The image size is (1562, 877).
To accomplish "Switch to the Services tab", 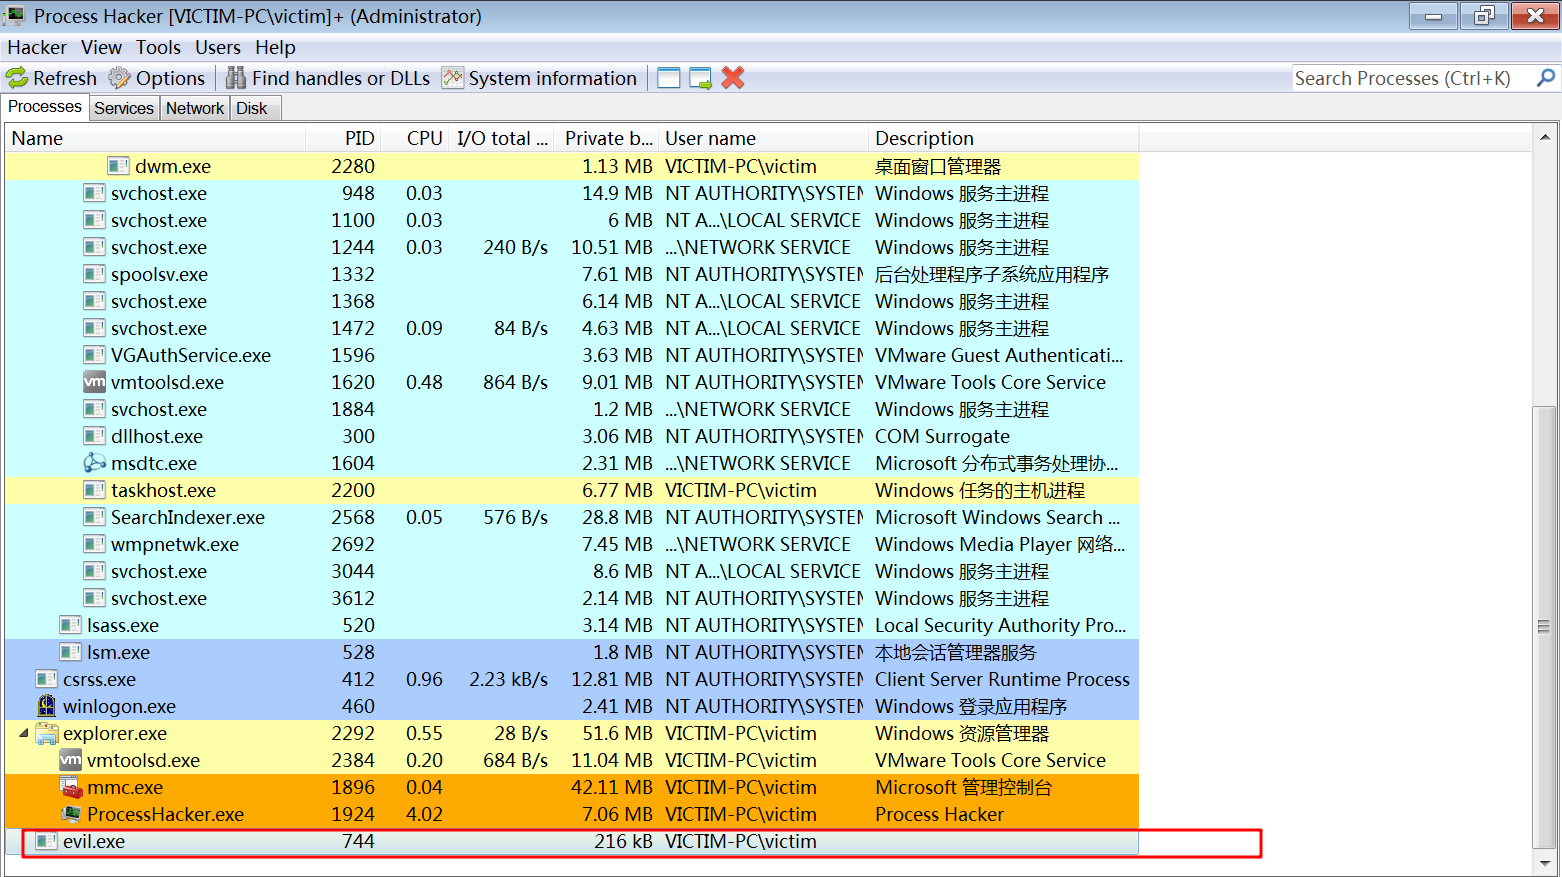I will tap(123, 107).
